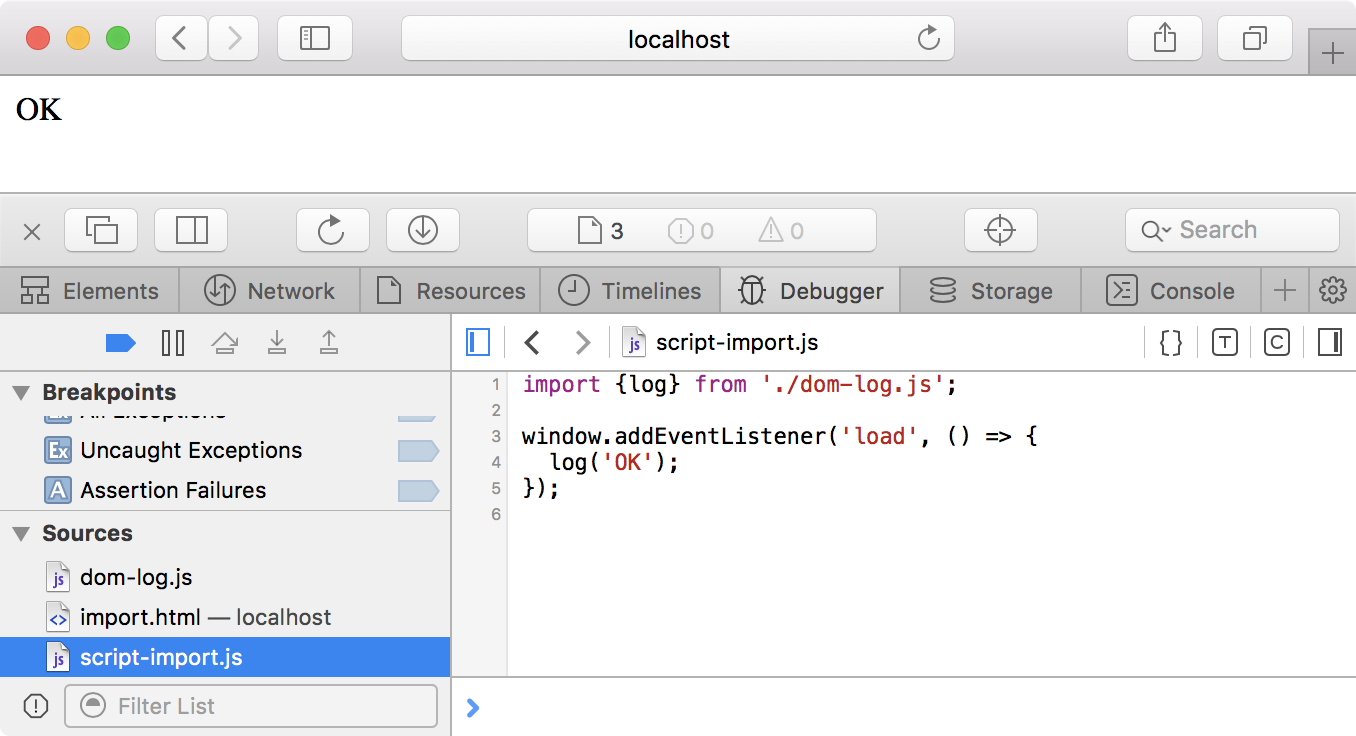
Task: Switch to the Network tab
Action: pos(270,291)
